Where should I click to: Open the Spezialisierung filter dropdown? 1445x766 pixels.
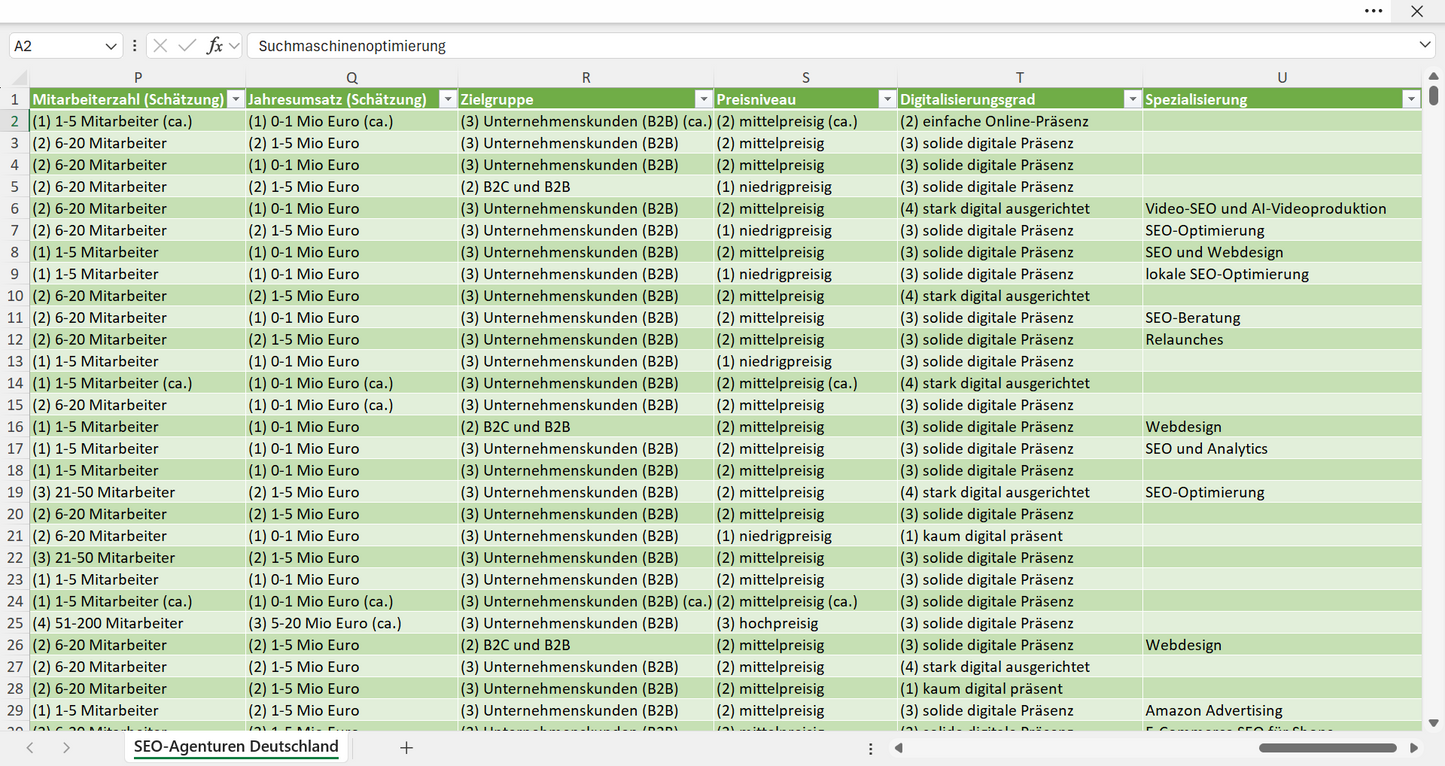tap(1411, 99)
